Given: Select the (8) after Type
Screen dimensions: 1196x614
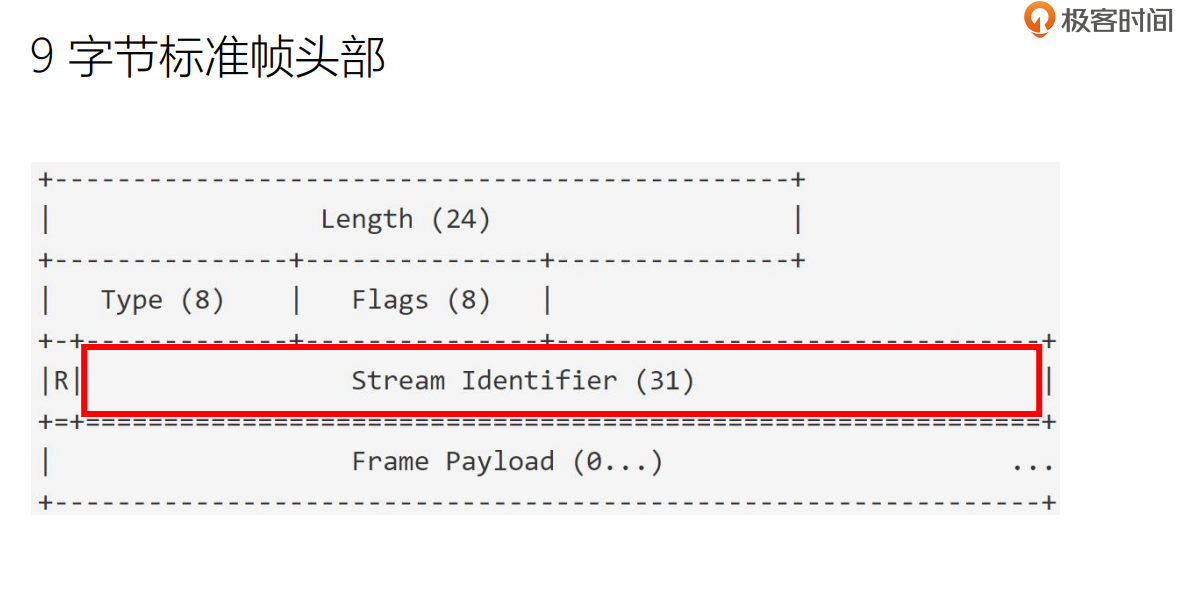Looking at the screenshot, I should click(x=202, y=300).
